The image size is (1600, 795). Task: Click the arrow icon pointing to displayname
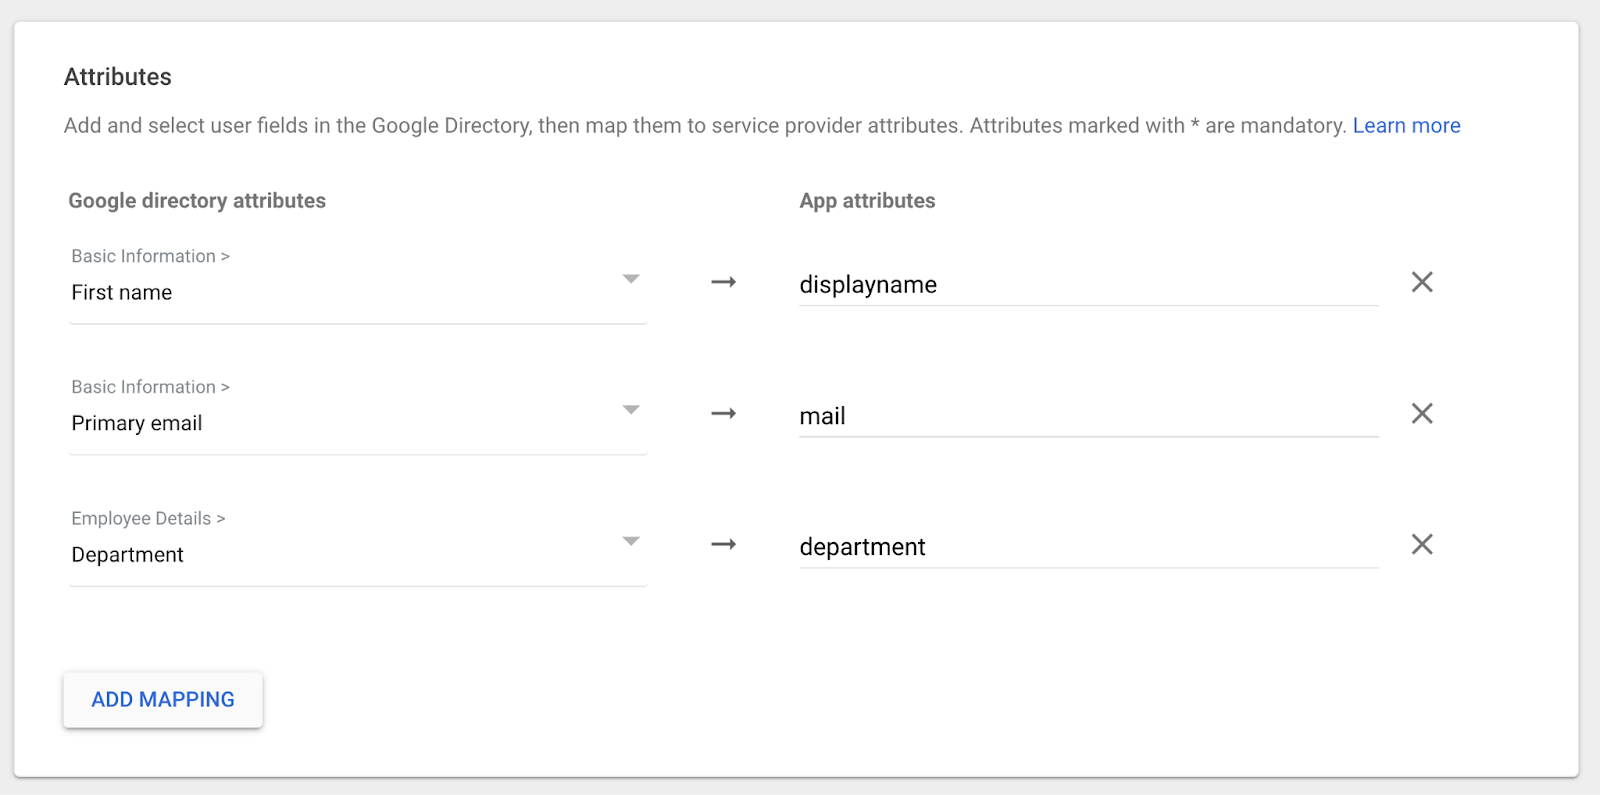pos(723,282)
